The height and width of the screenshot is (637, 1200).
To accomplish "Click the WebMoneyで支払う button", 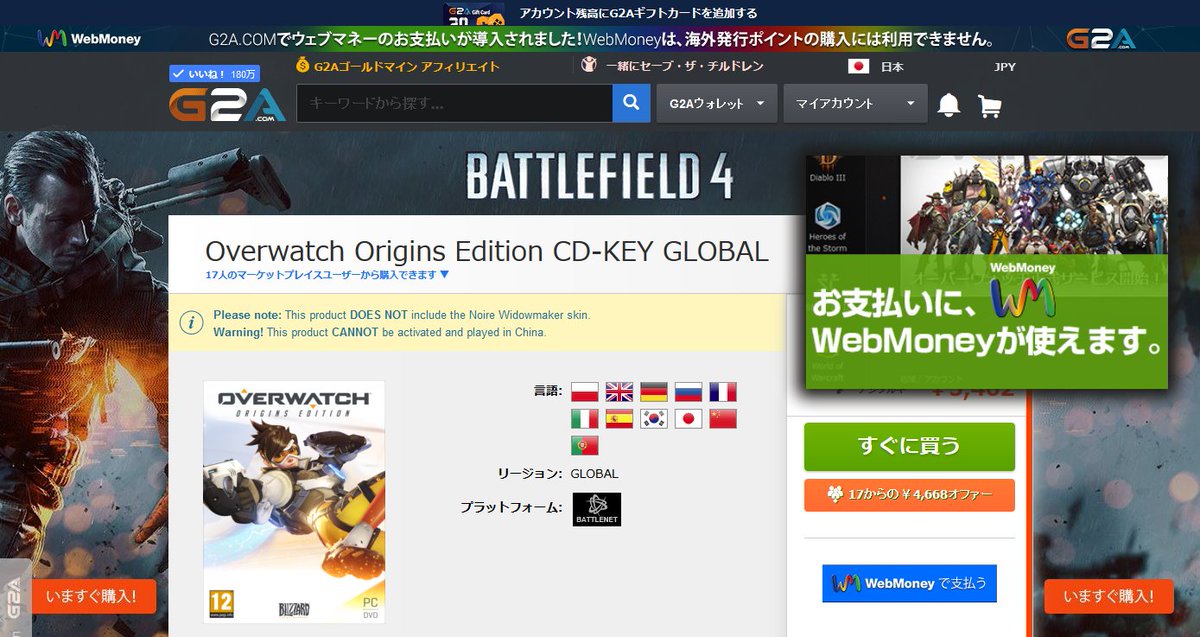I will (x=909, y=583).
